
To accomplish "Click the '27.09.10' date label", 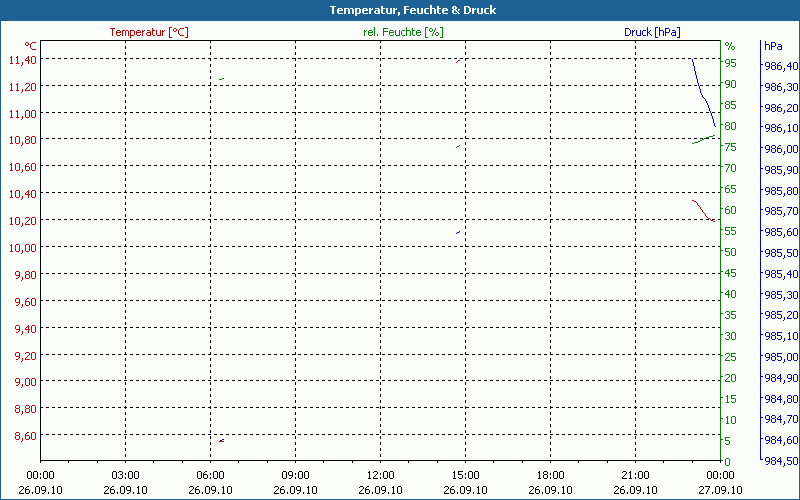I will [720, 490].
